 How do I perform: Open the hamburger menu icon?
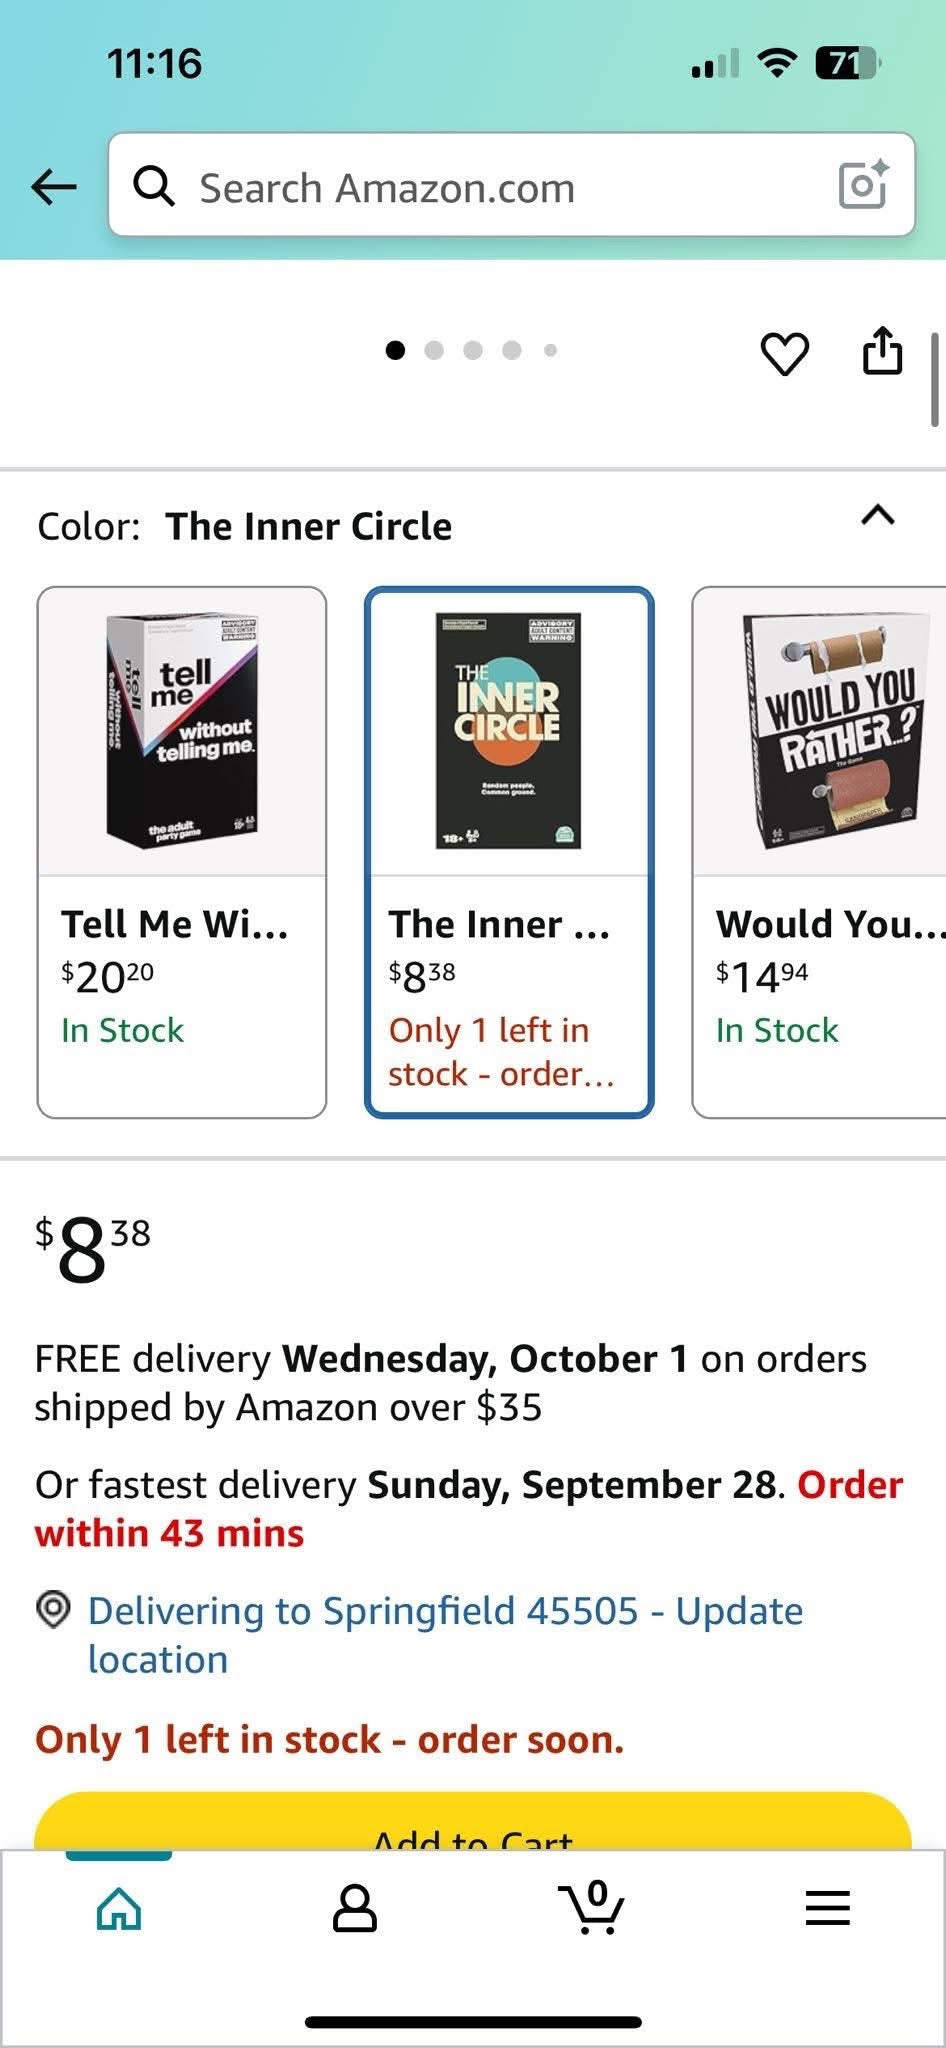pos(828,1908)
